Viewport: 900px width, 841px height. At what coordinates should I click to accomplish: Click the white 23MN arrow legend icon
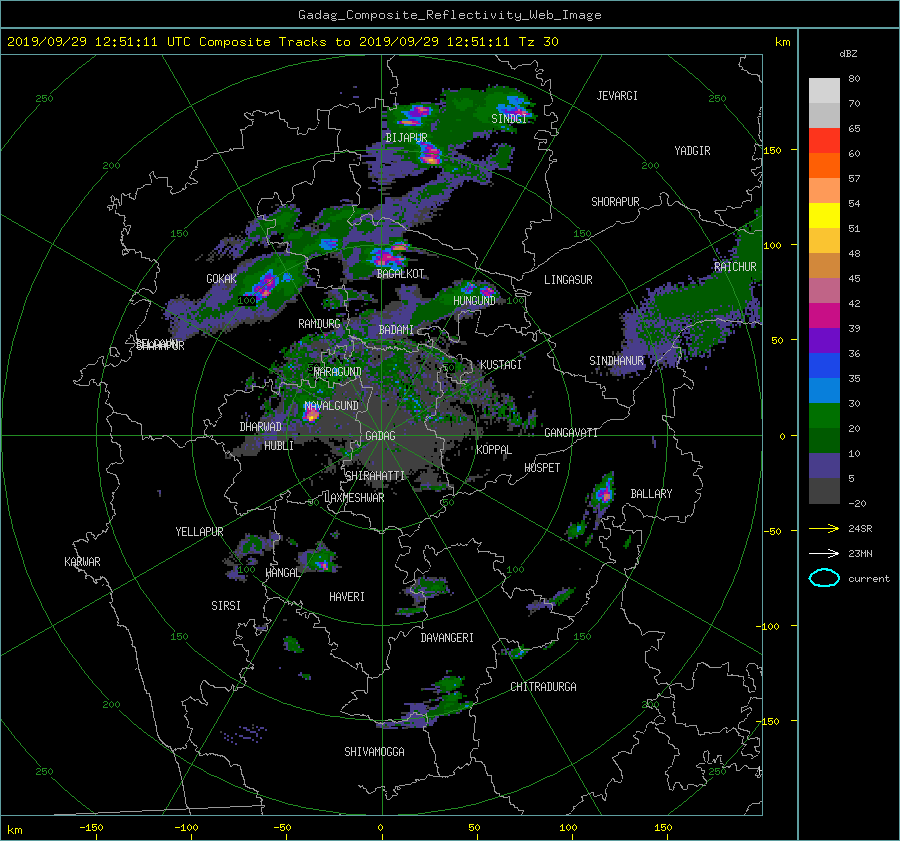point(824,553)
